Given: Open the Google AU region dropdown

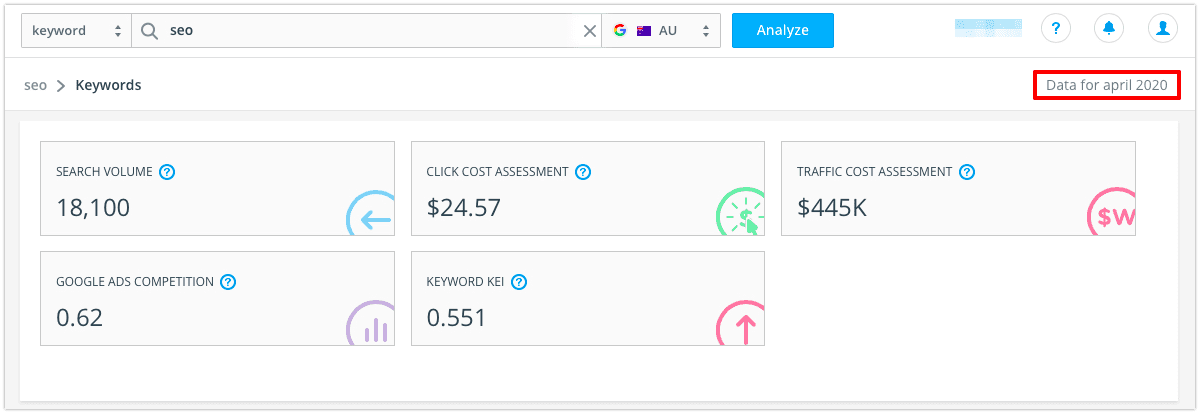Looking at the screenshot, I should [661, 30].
